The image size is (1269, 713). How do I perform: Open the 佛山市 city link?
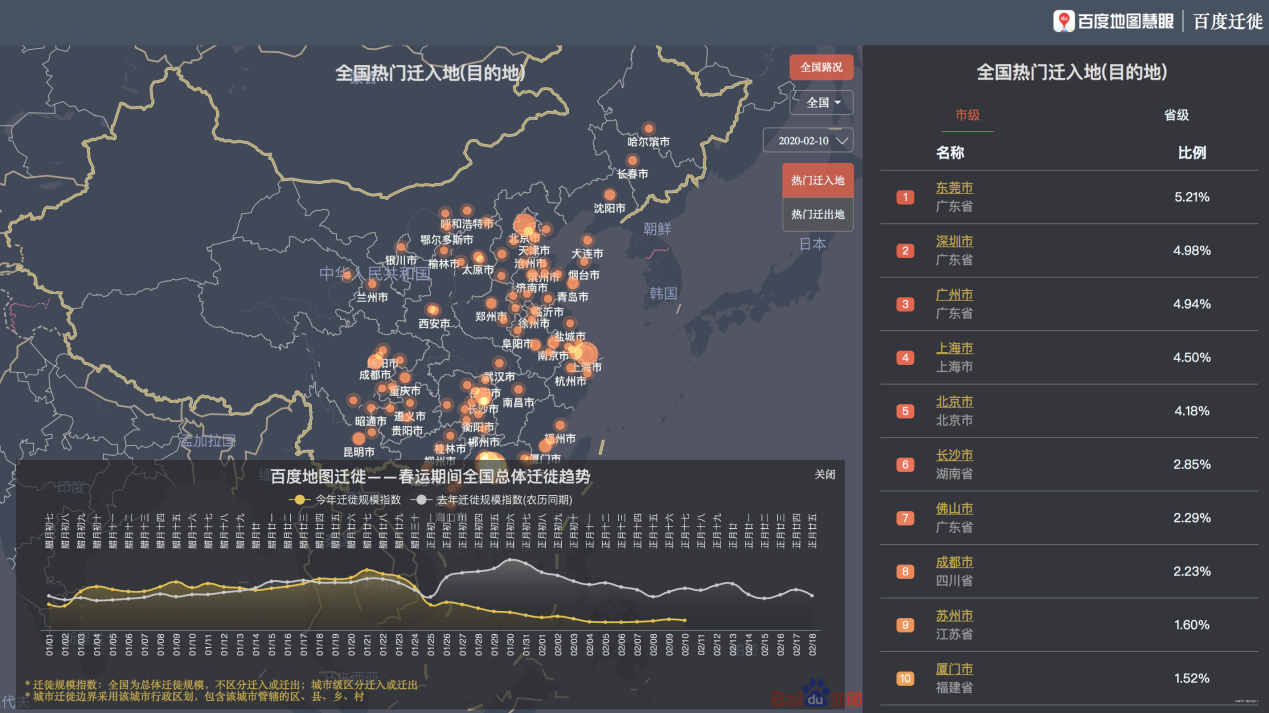(954, 509)
